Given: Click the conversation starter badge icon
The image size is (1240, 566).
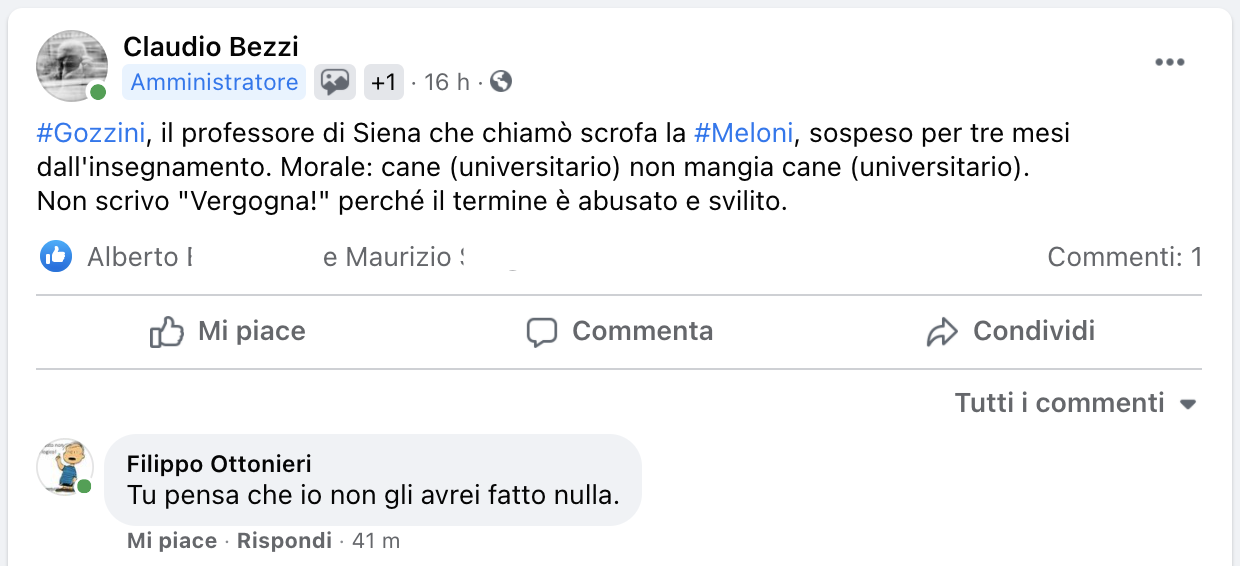Looking at the screenshot, I should click(335, 82).
